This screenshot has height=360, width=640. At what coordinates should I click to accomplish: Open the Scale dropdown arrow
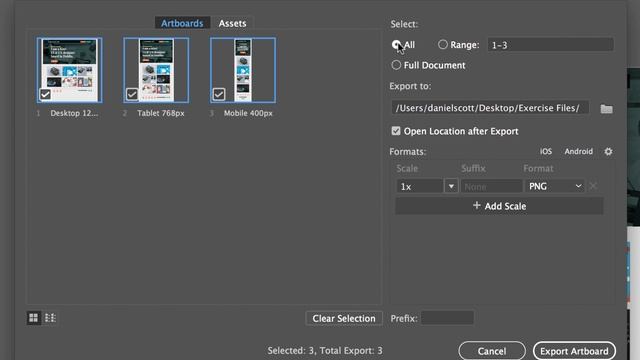click(x=451, y=187)
